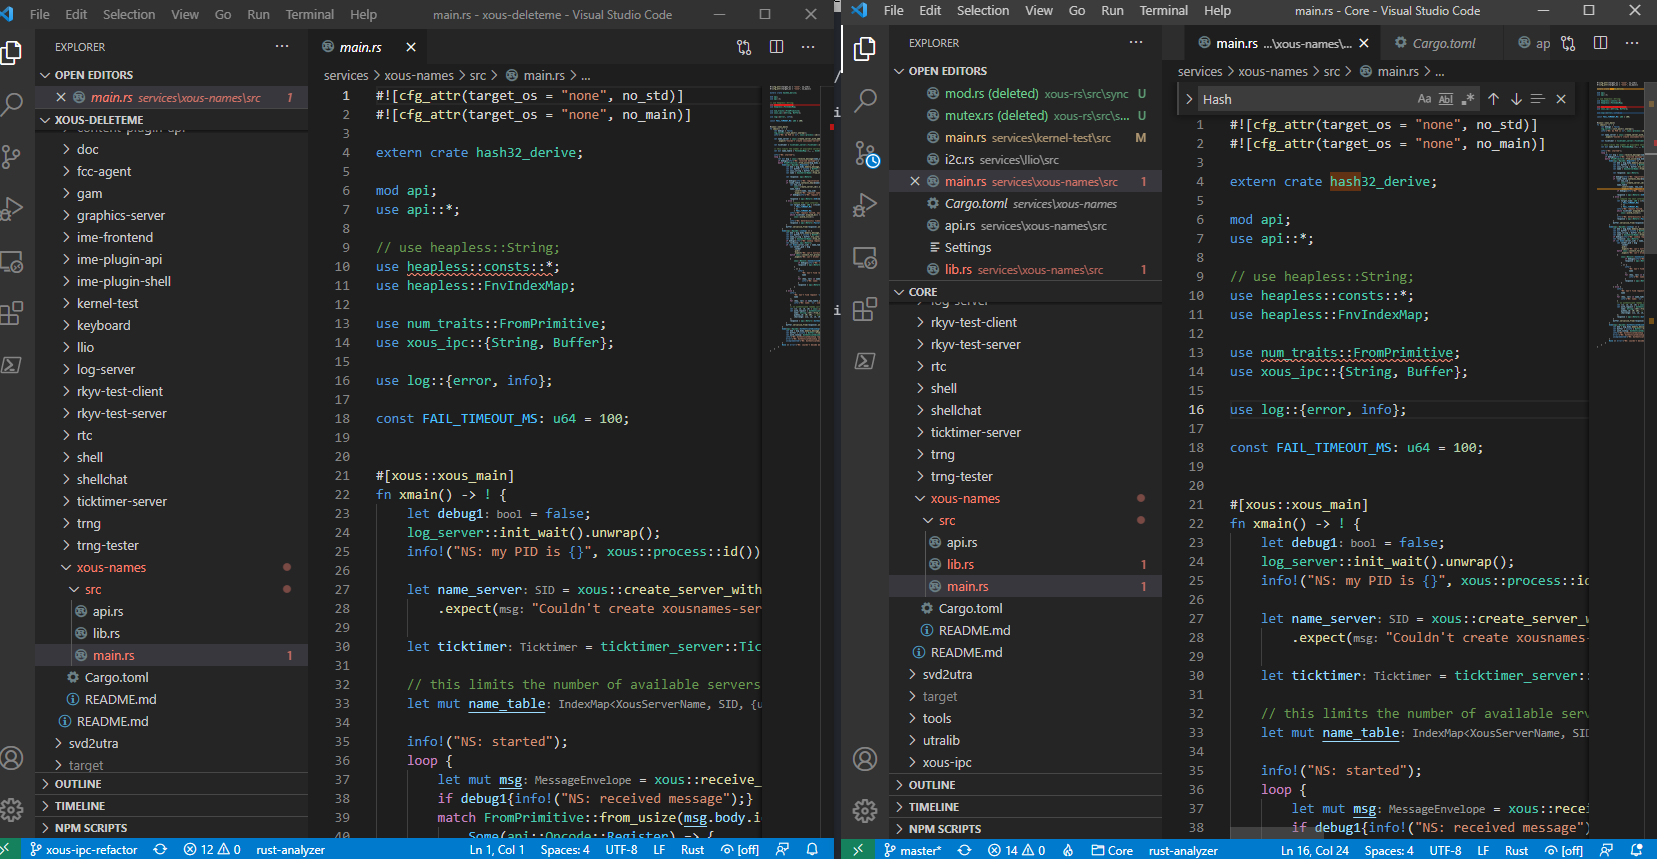Toggle Match Whole Word in find widget
The image size is (1657, 859).
click(x=1446, y=99)
